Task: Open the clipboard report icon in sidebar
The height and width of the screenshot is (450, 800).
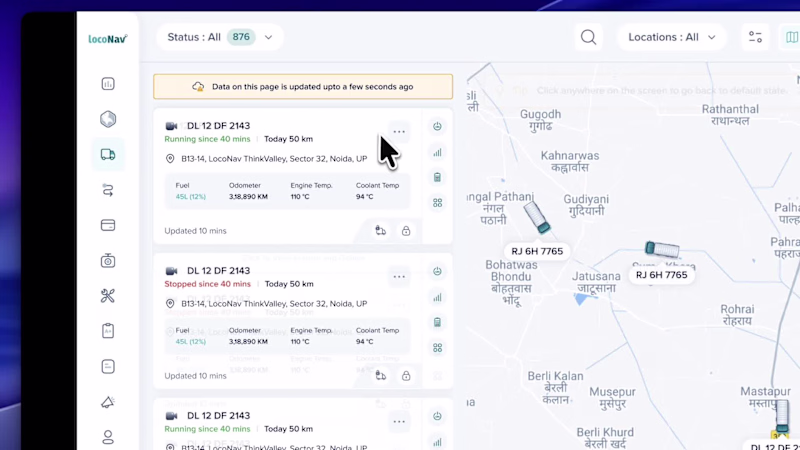Action: [108, 331]
